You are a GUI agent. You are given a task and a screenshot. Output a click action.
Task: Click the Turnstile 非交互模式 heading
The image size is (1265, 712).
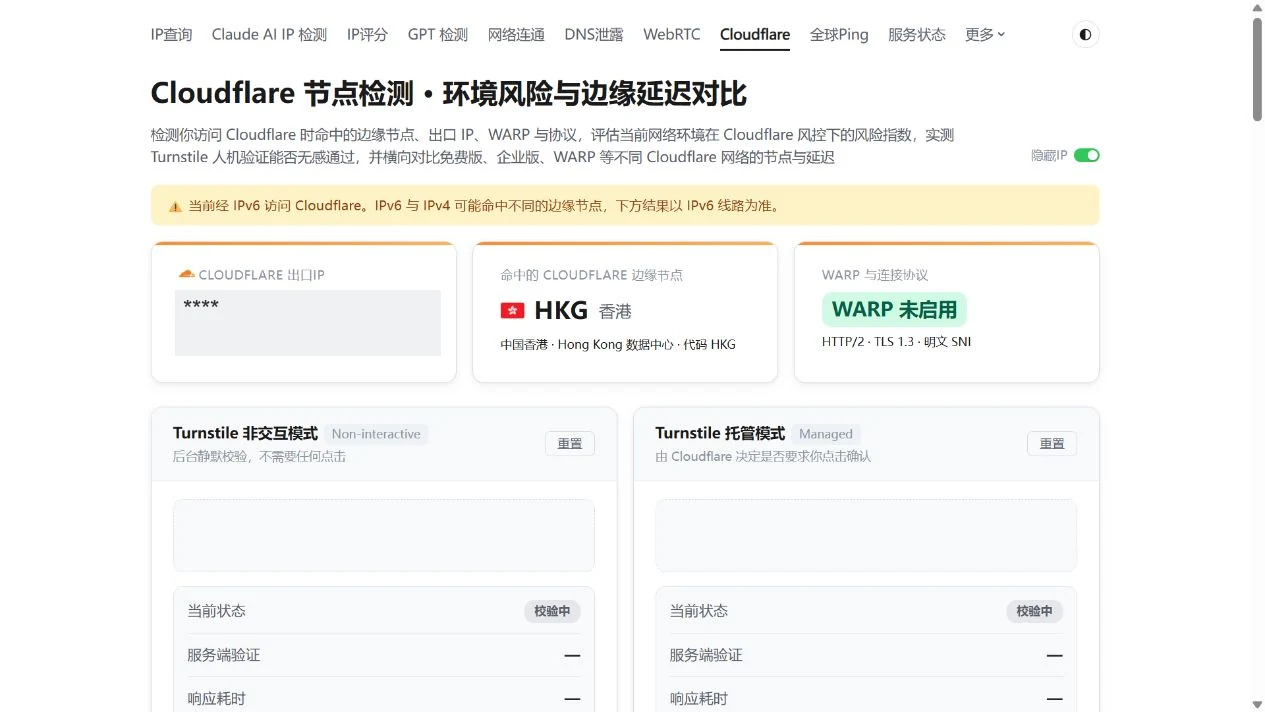coord(245,433)
